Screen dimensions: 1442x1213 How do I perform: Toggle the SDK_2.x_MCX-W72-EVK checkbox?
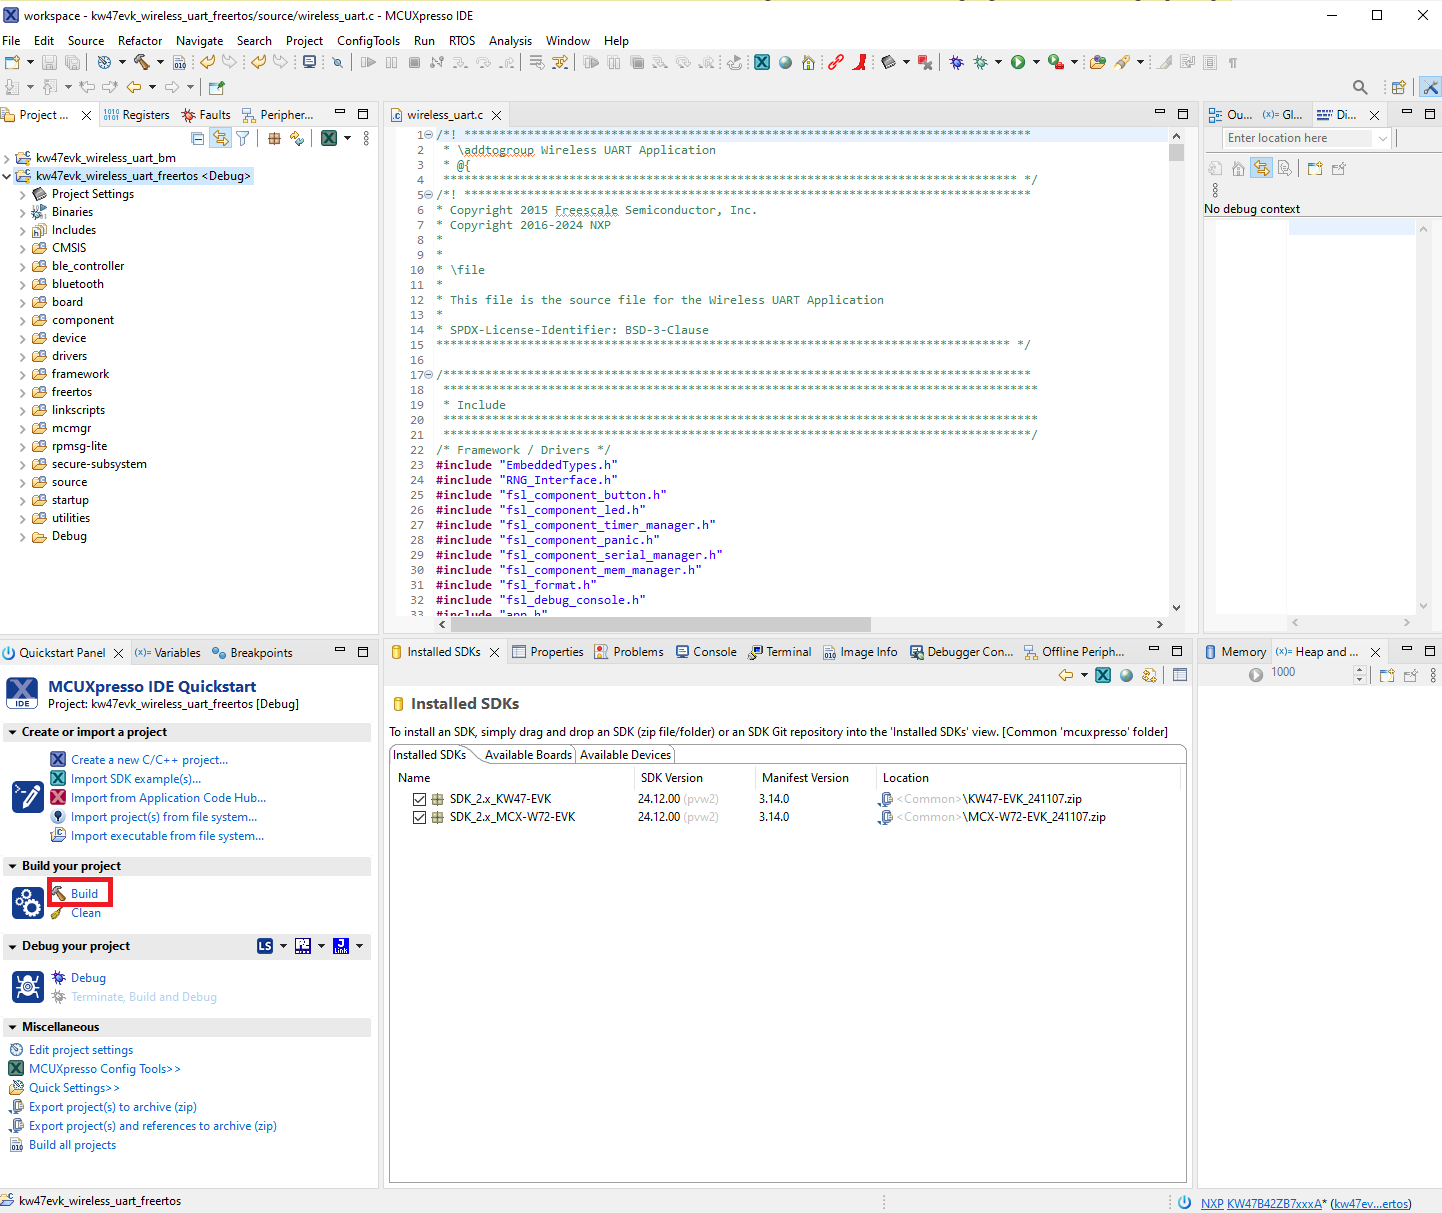419,817
